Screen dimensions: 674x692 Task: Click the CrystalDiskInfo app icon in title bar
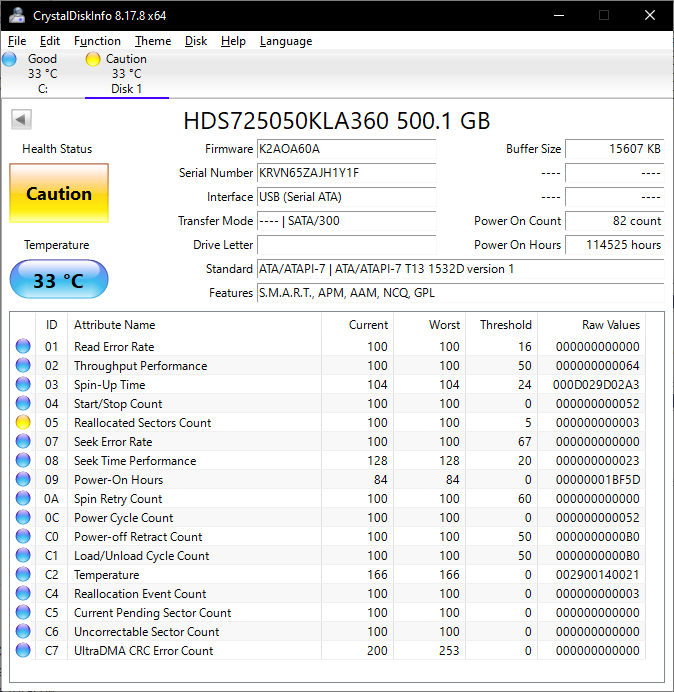(x=16, y=15)
